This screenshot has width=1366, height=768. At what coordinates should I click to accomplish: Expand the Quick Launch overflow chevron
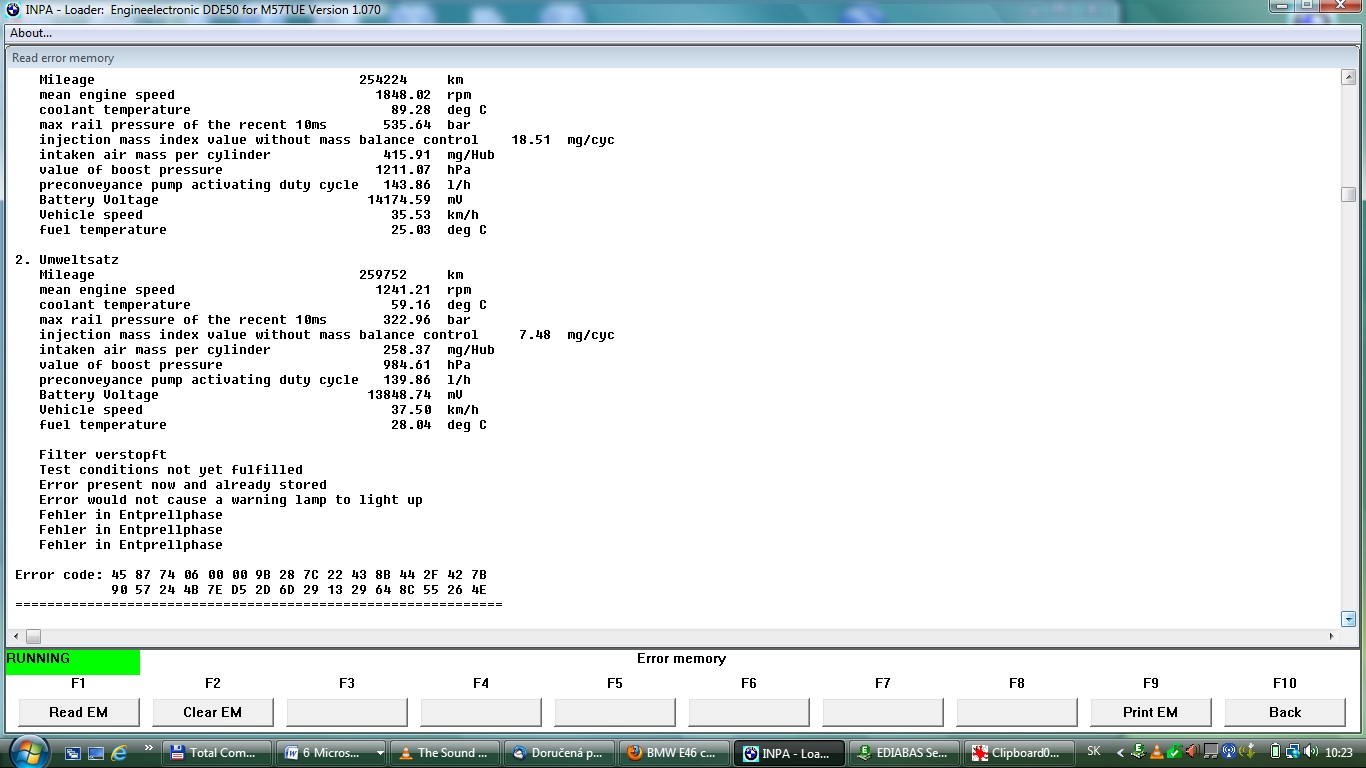tap(149, 748)
